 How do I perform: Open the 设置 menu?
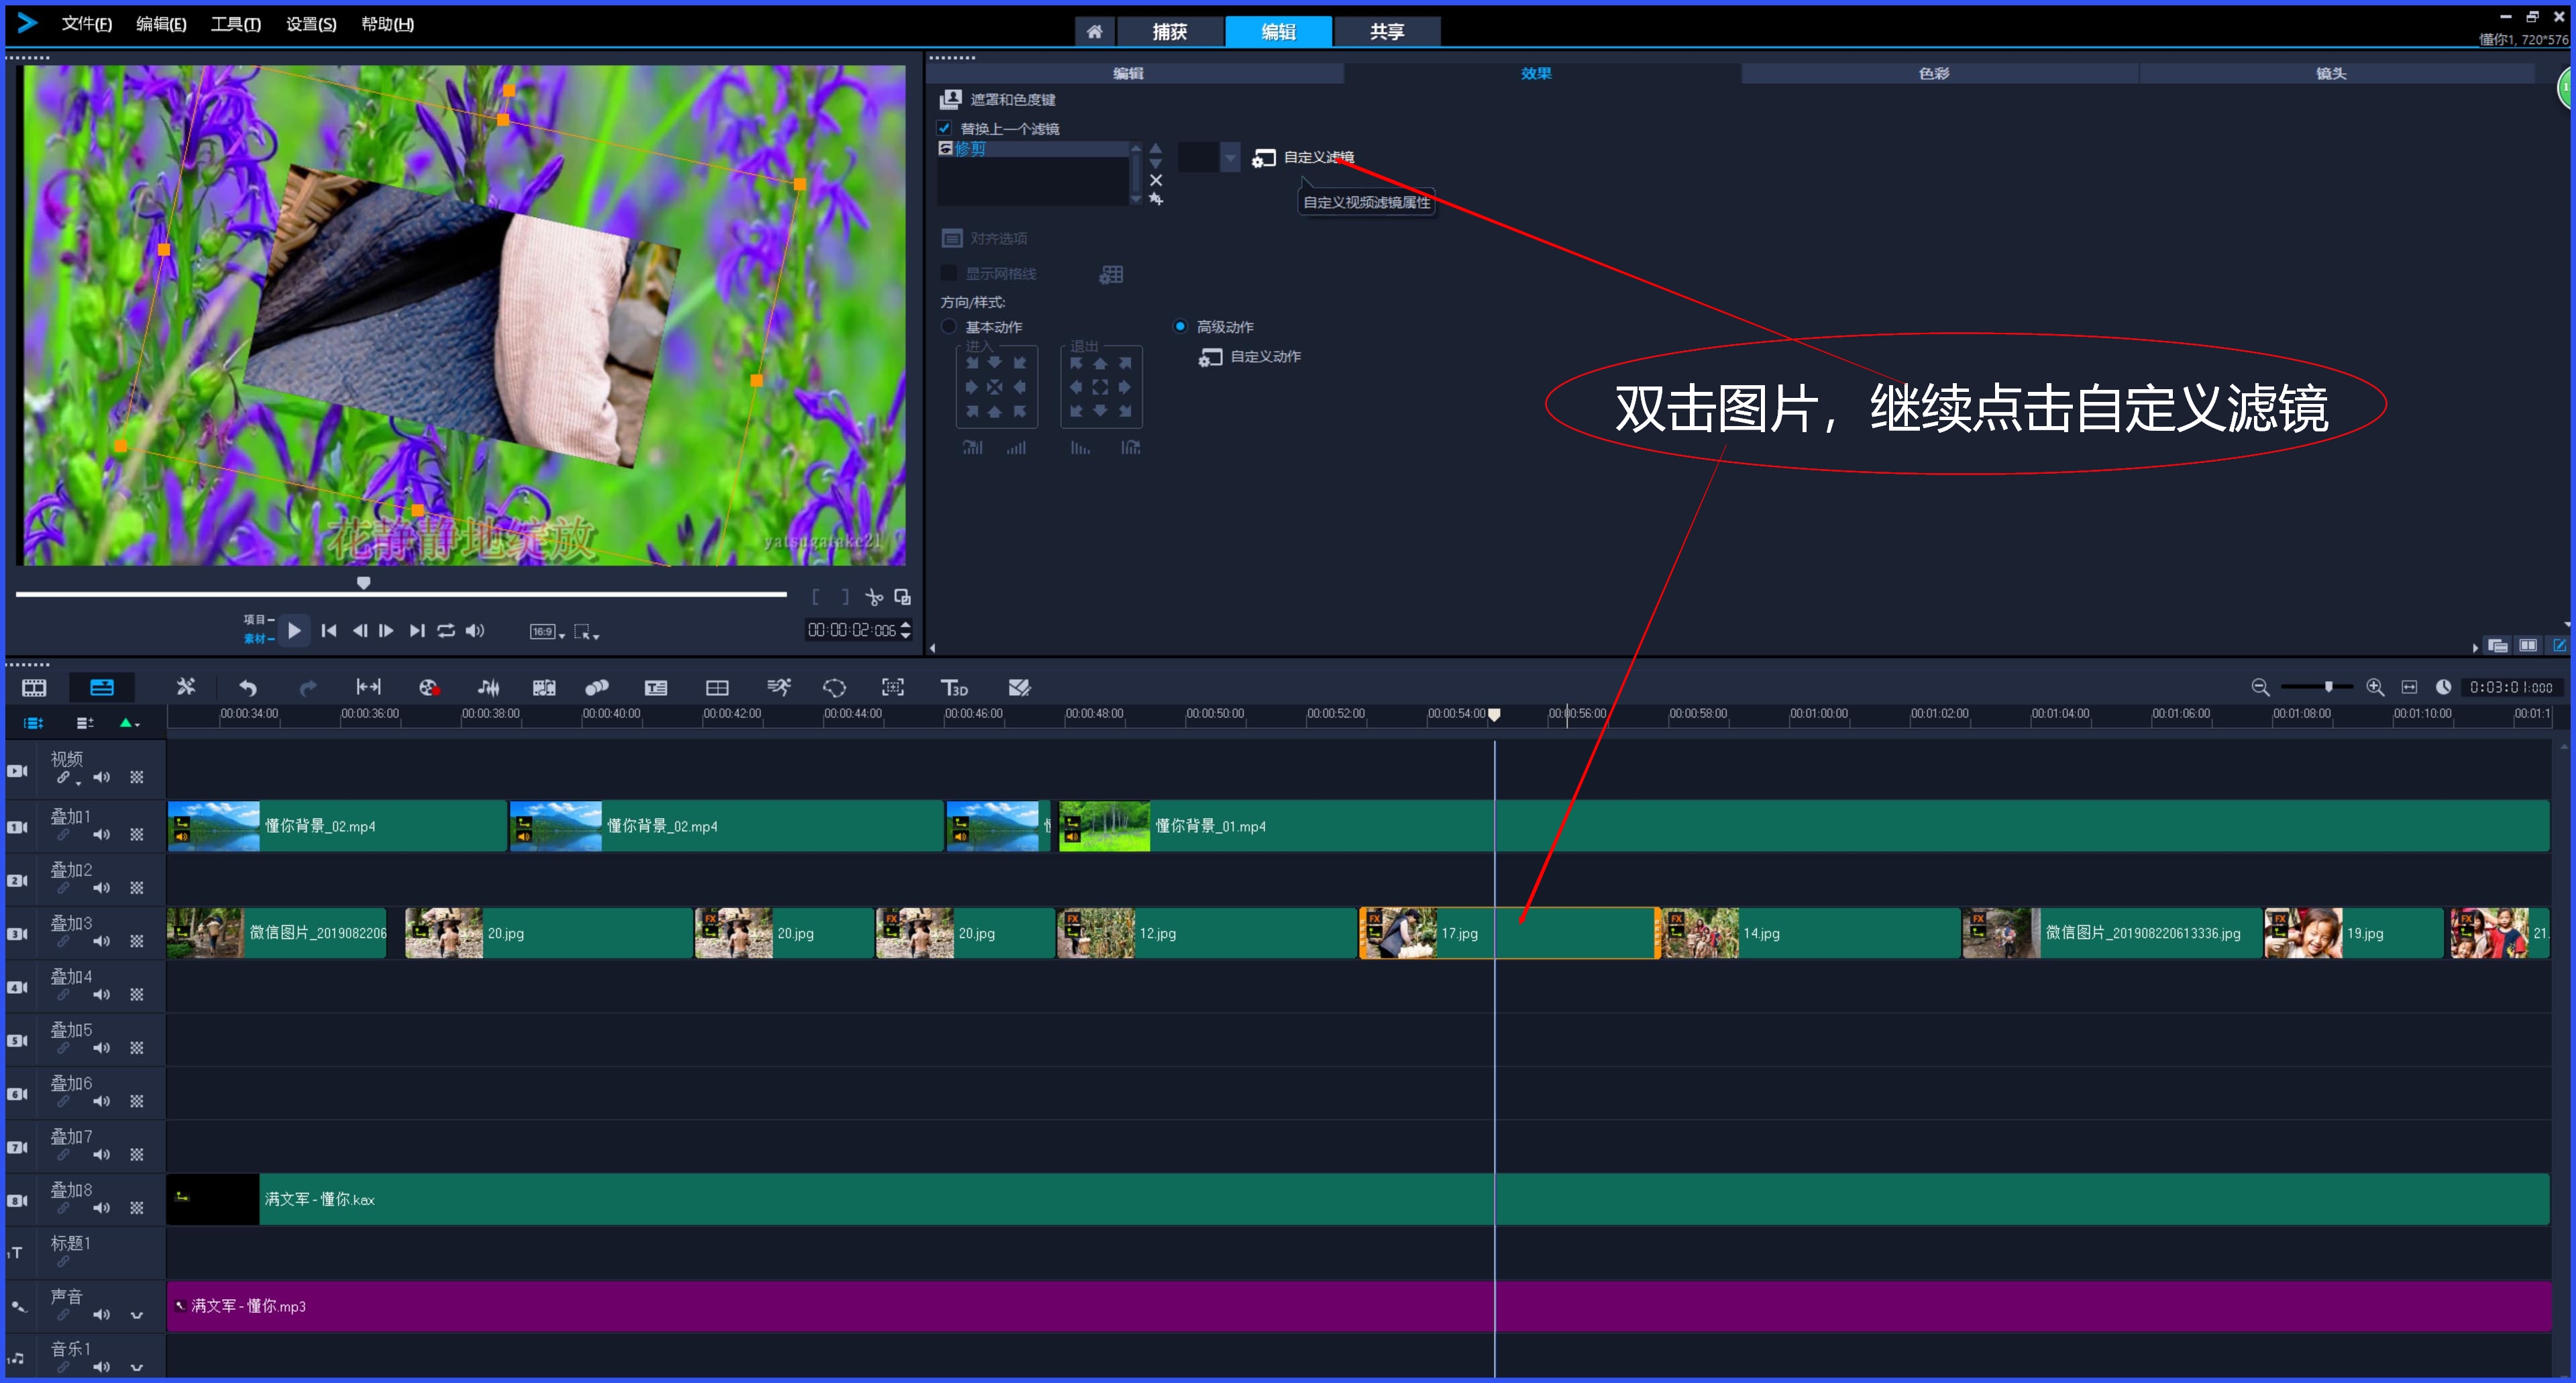pos(310,25)
